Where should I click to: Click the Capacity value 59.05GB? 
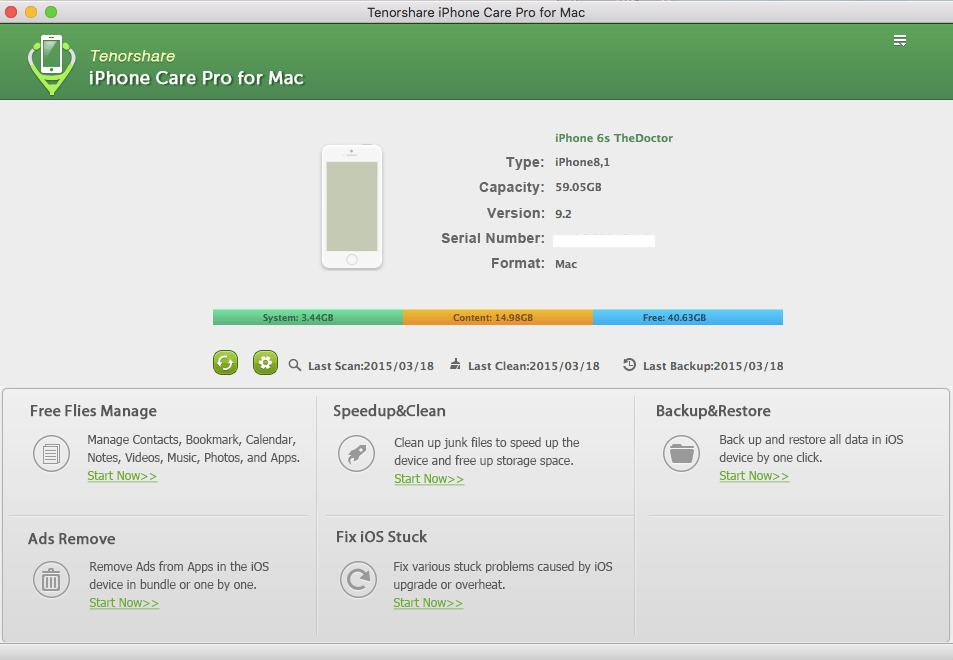(578, 187)
